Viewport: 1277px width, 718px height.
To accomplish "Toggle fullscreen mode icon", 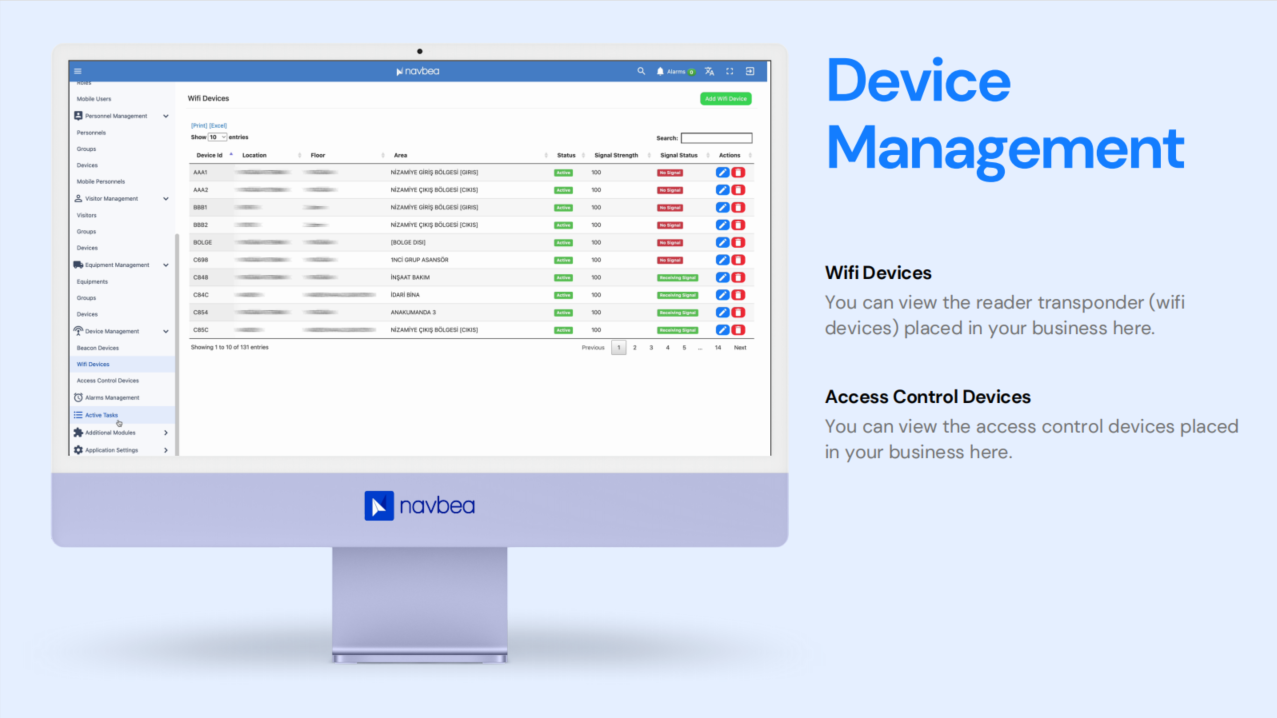I will (730, 71).
